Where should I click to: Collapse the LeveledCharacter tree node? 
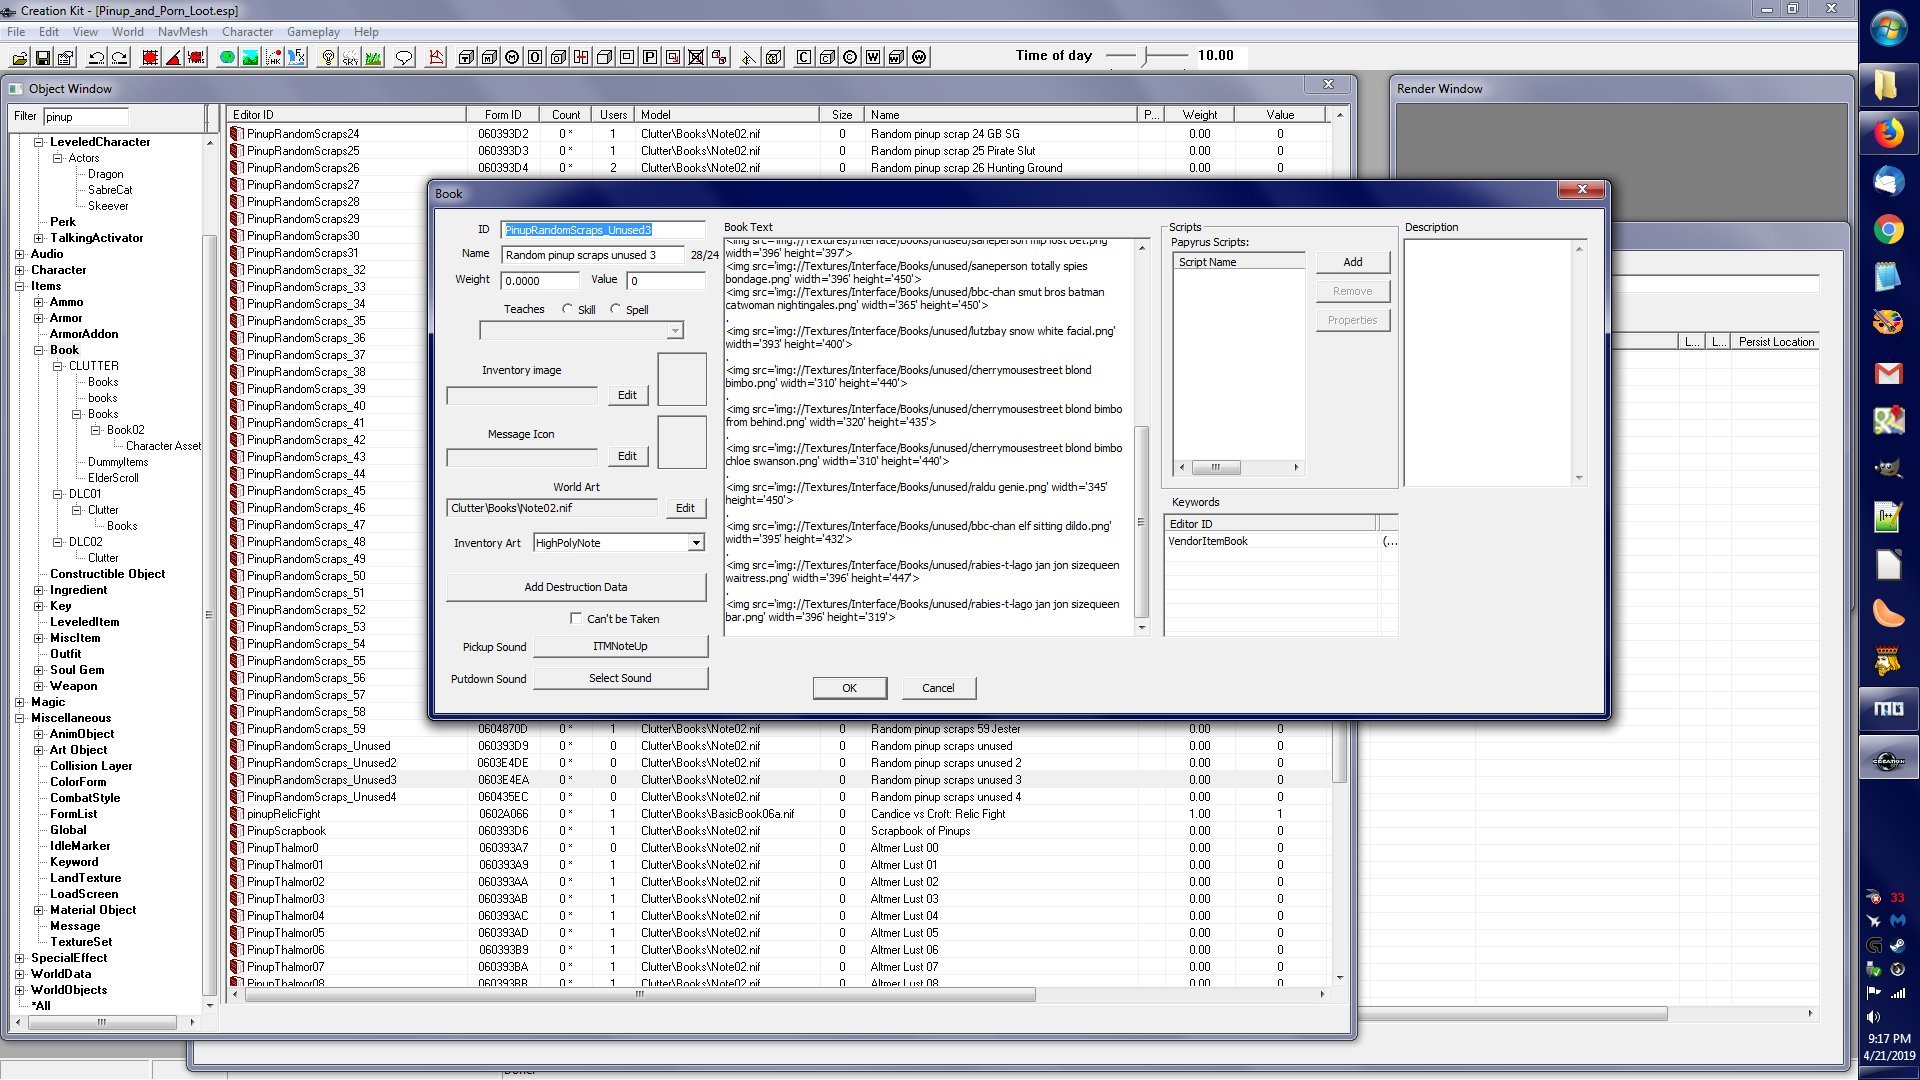39,142
